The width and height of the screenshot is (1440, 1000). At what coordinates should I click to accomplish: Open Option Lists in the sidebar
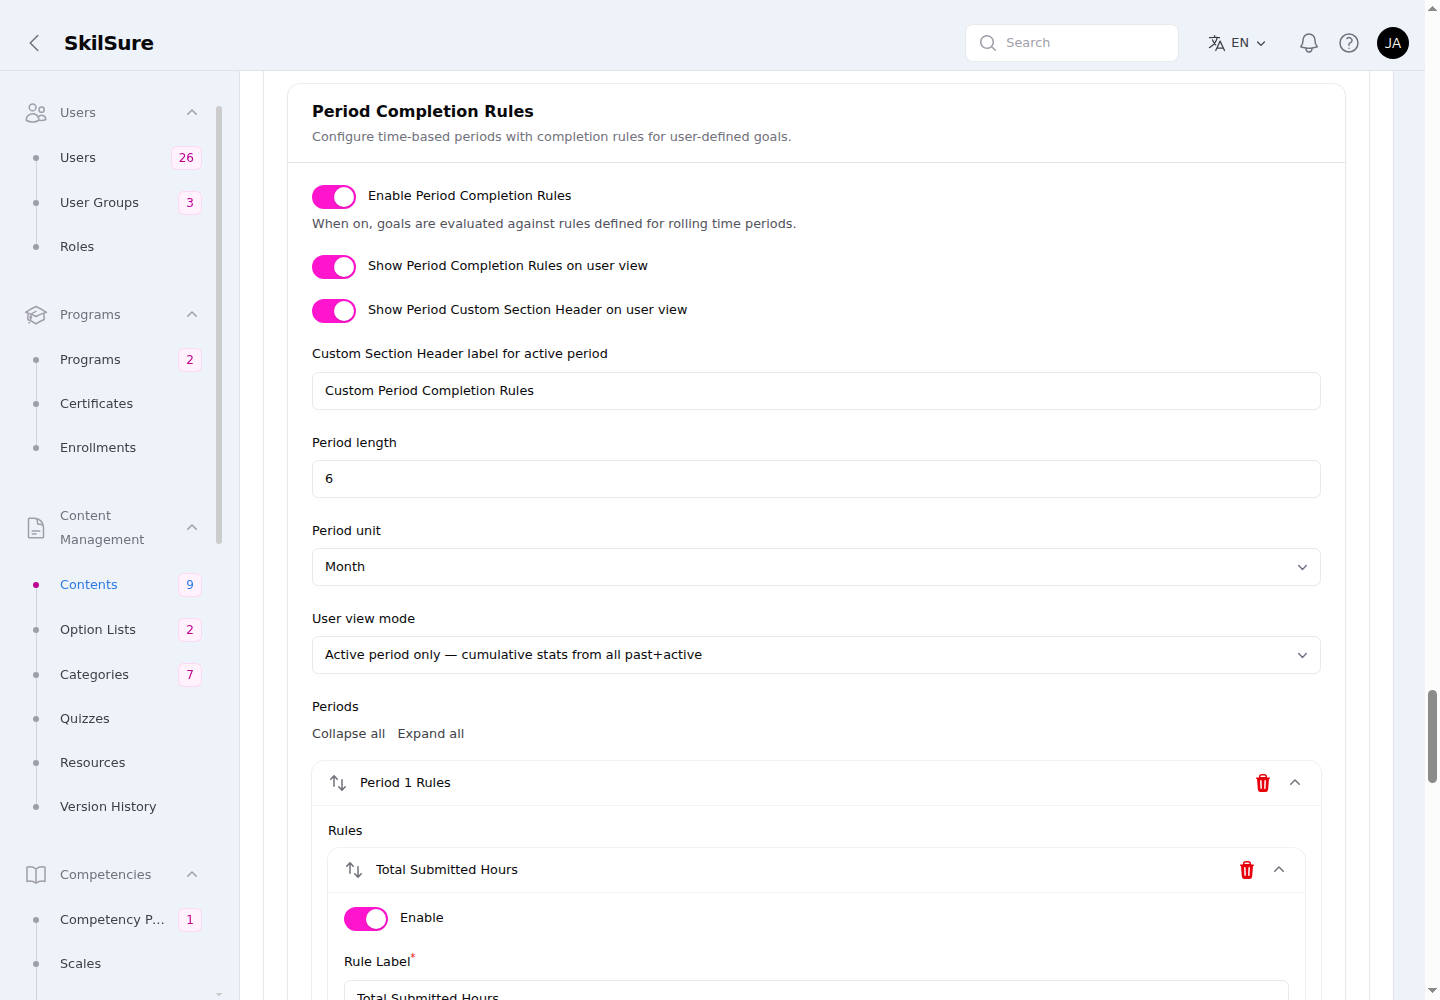click(x=98, y=630)
